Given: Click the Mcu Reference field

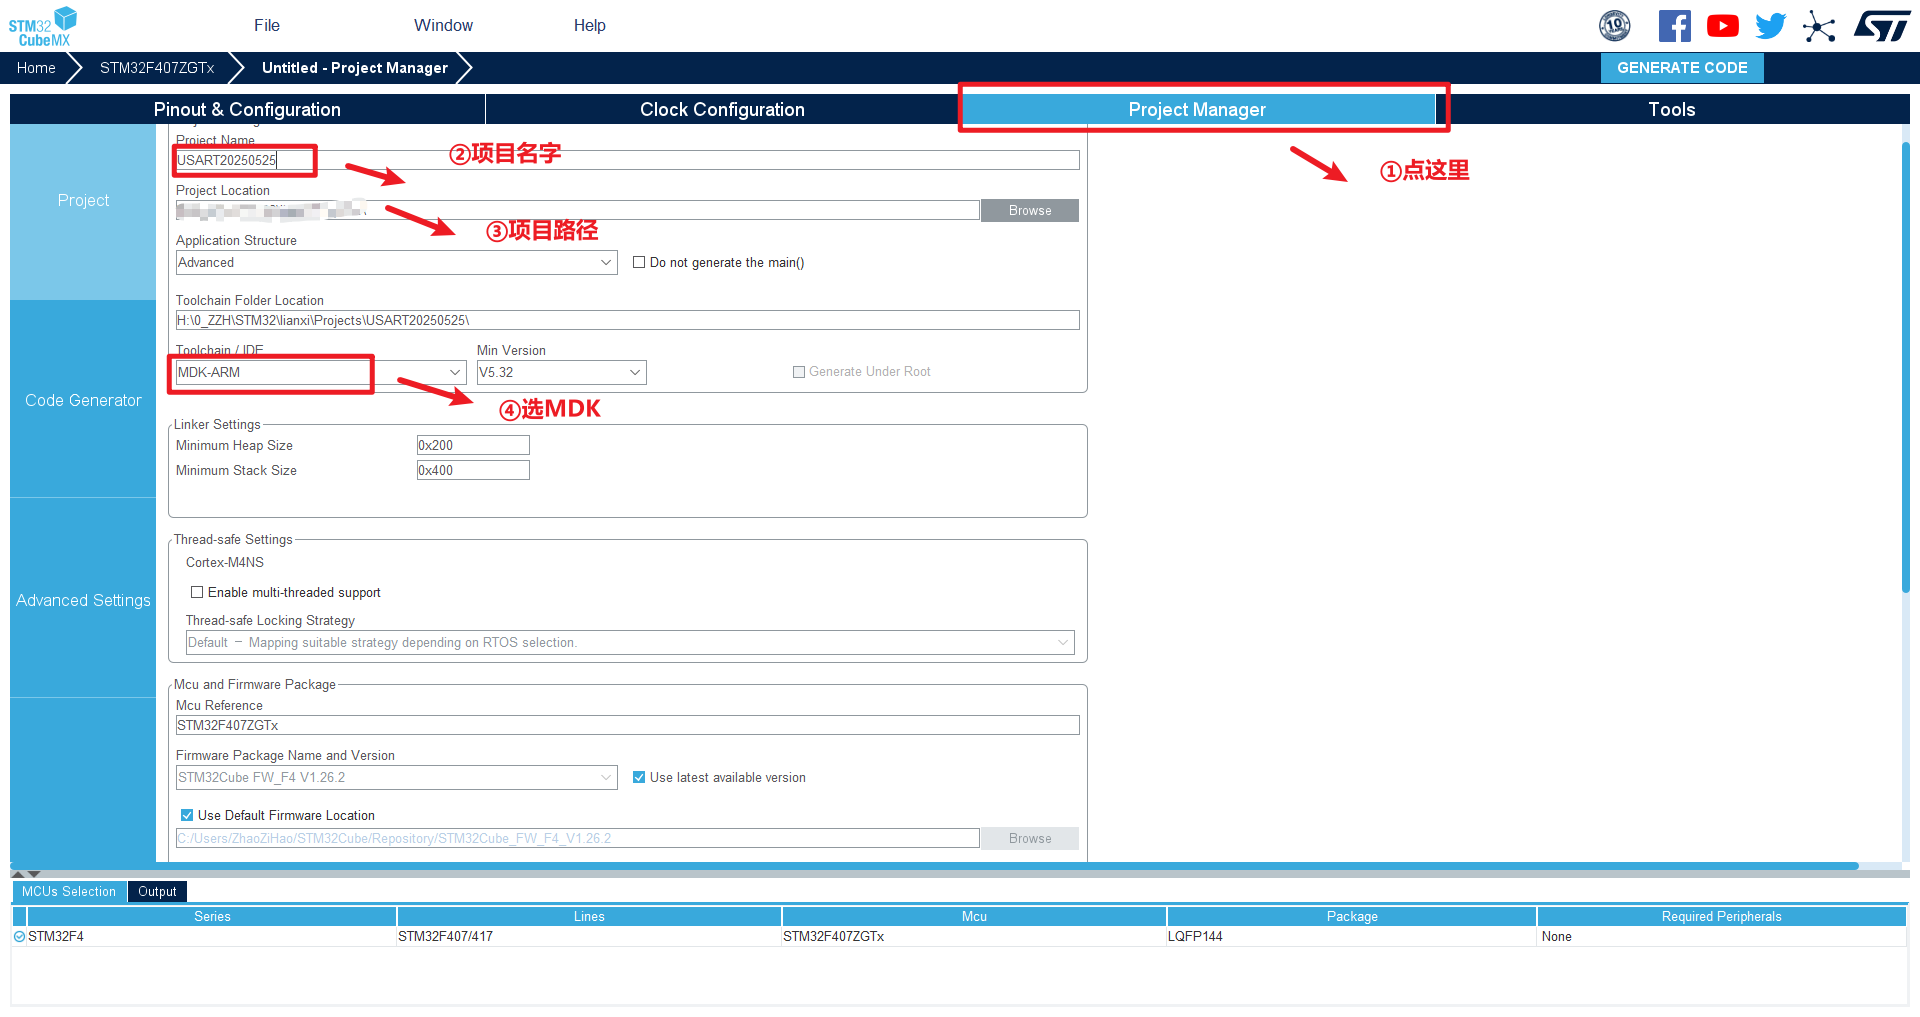Looking at the screenshot, I should pyautogui.click(x=628, y=725).
